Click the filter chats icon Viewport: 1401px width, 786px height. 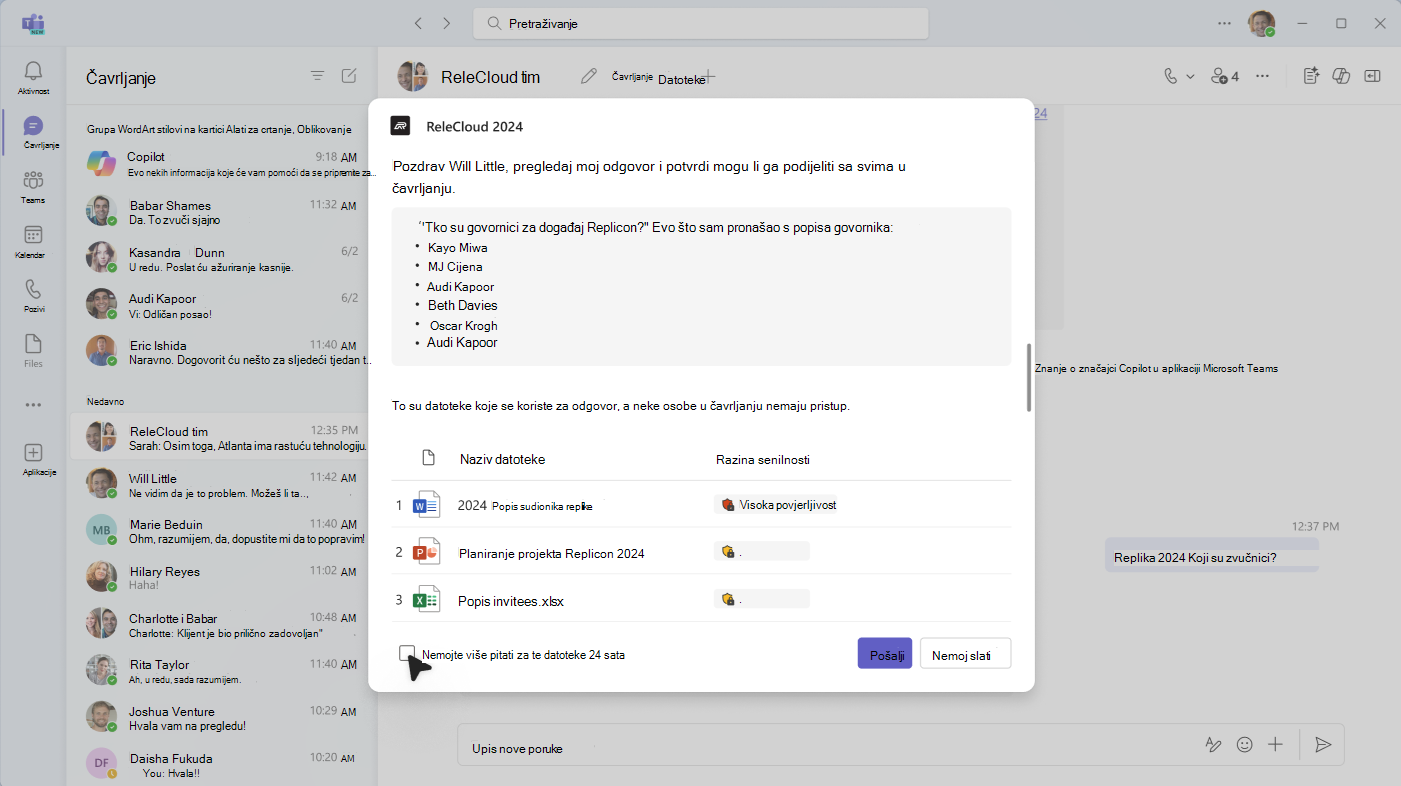tap(317, 76)
